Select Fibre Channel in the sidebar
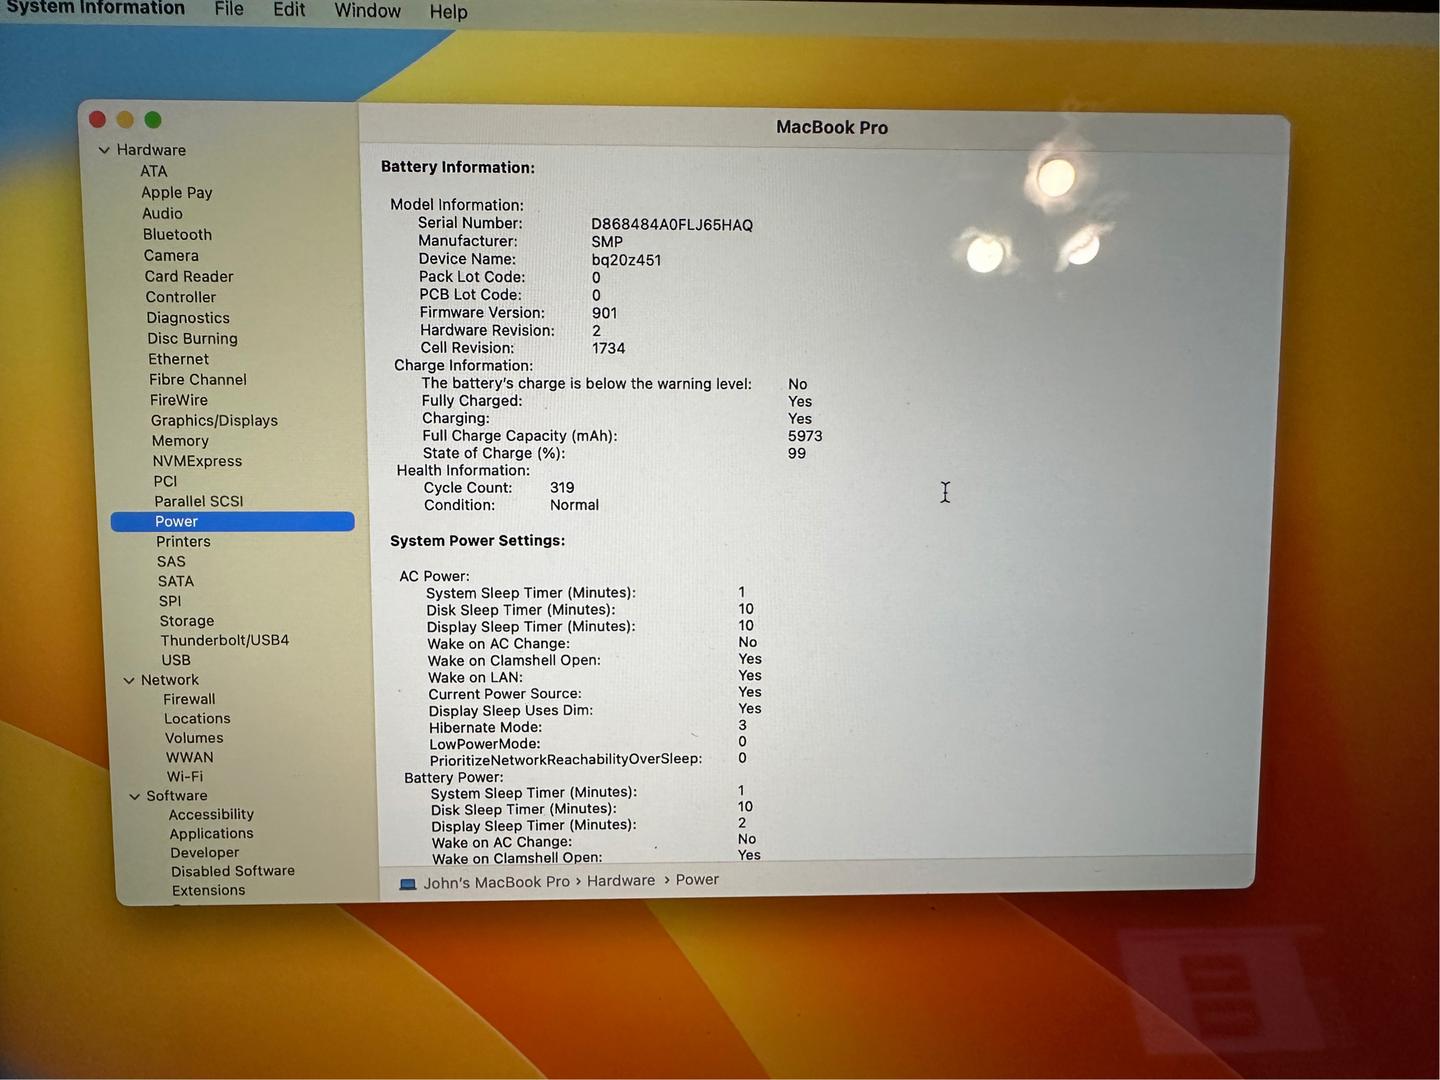The image size is (1440, 1080). 198,379
